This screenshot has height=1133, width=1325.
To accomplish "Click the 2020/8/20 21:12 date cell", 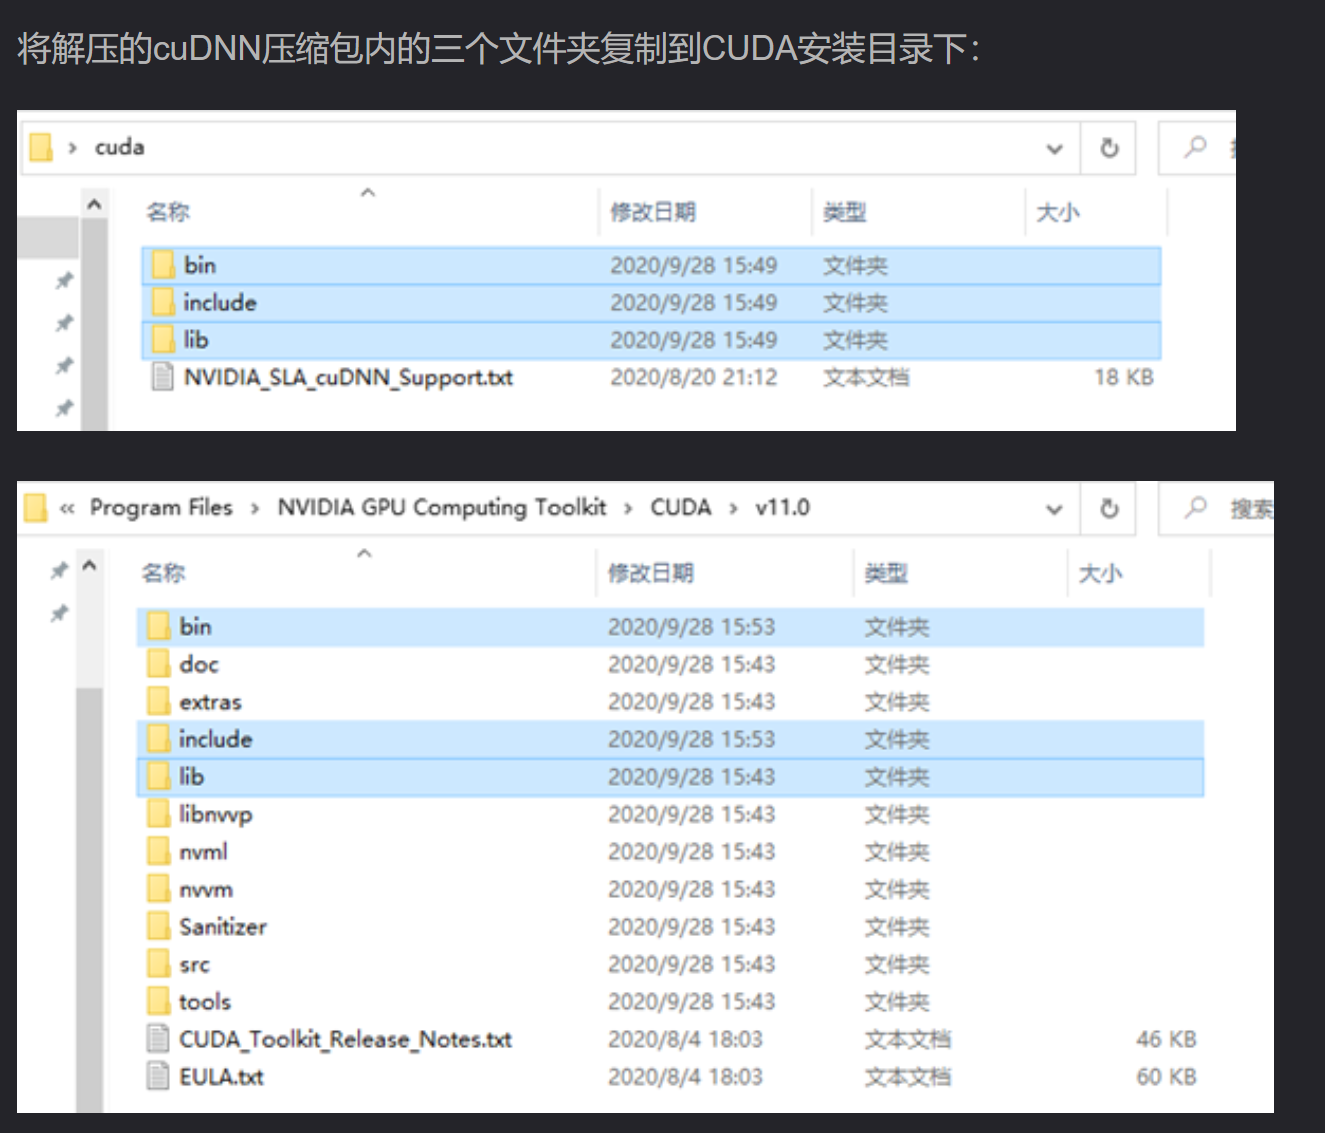I will (693, 377).
